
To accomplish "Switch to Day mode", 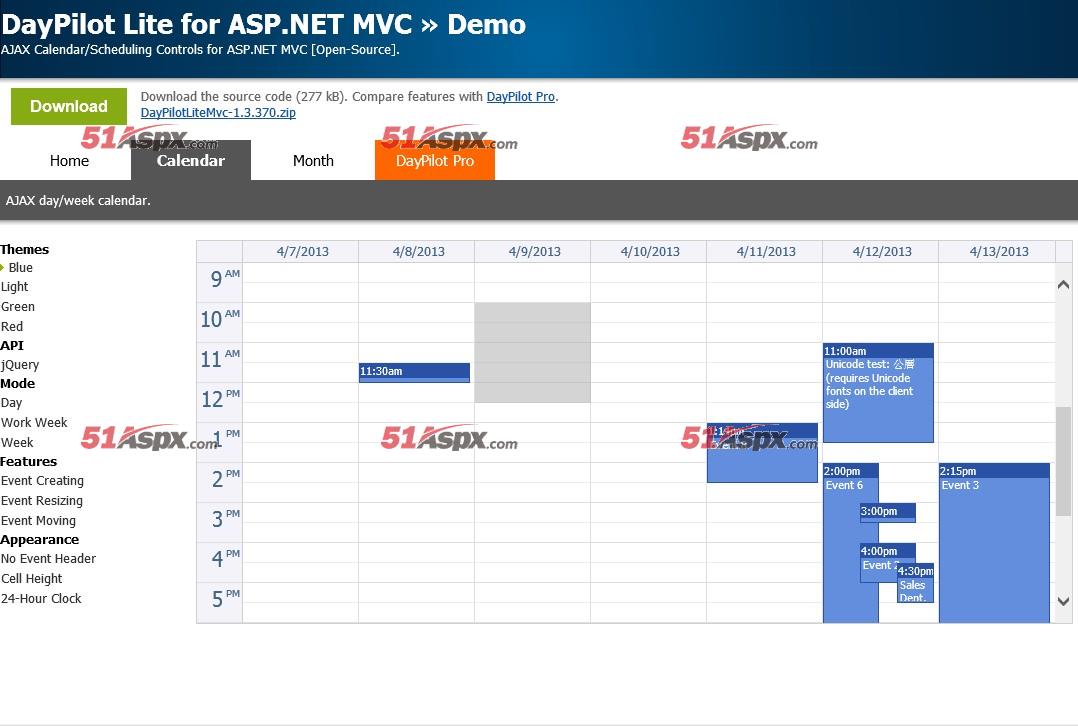I will (x=11, y=403).
